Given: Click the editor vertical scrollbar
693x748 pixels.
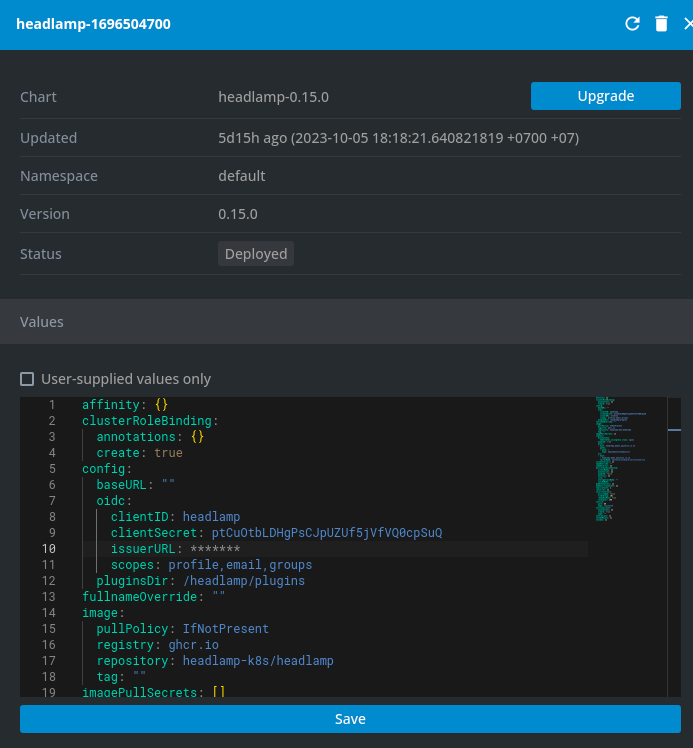Looking at the screenshot, I should pos(674,547).
